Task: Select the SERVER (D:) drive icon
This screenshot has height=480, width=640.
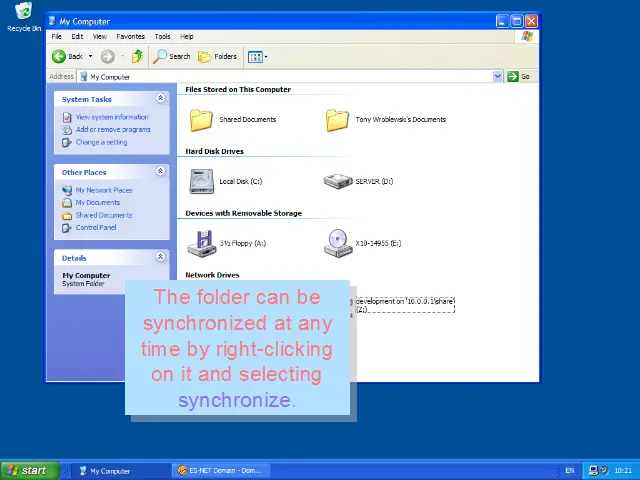Action: coord(337,181)
